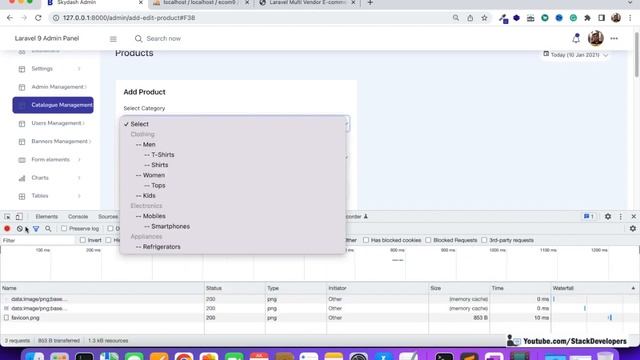Toggle device toolbar in DevTools
640x360 pixels.
pyautogui.click(x=19, y=217)
